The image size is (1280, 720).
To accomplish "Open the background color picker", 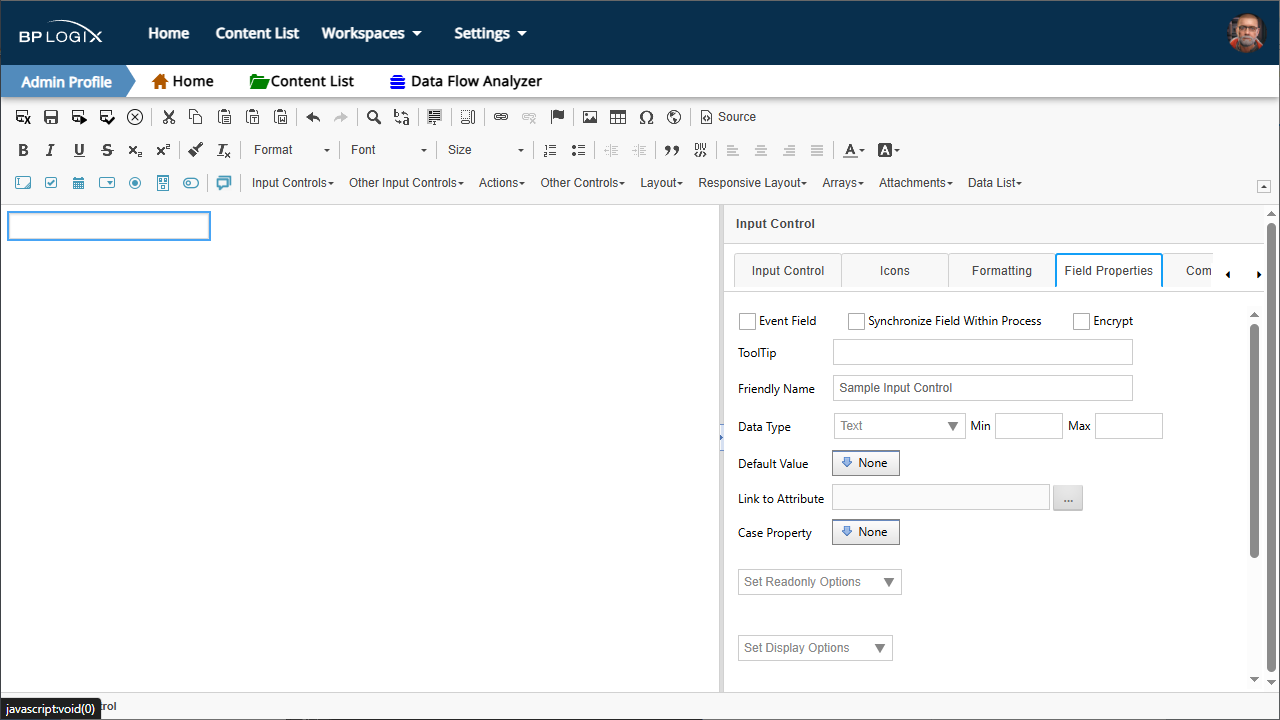I will pyautogui.click(x=889, y=150).
